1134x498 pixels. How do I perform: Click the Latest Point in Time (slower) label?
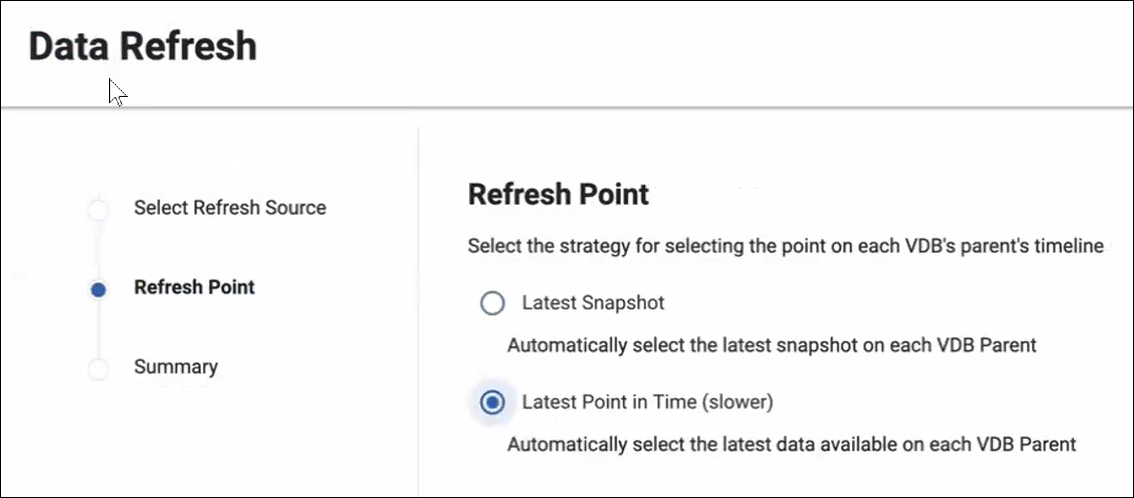648,402
